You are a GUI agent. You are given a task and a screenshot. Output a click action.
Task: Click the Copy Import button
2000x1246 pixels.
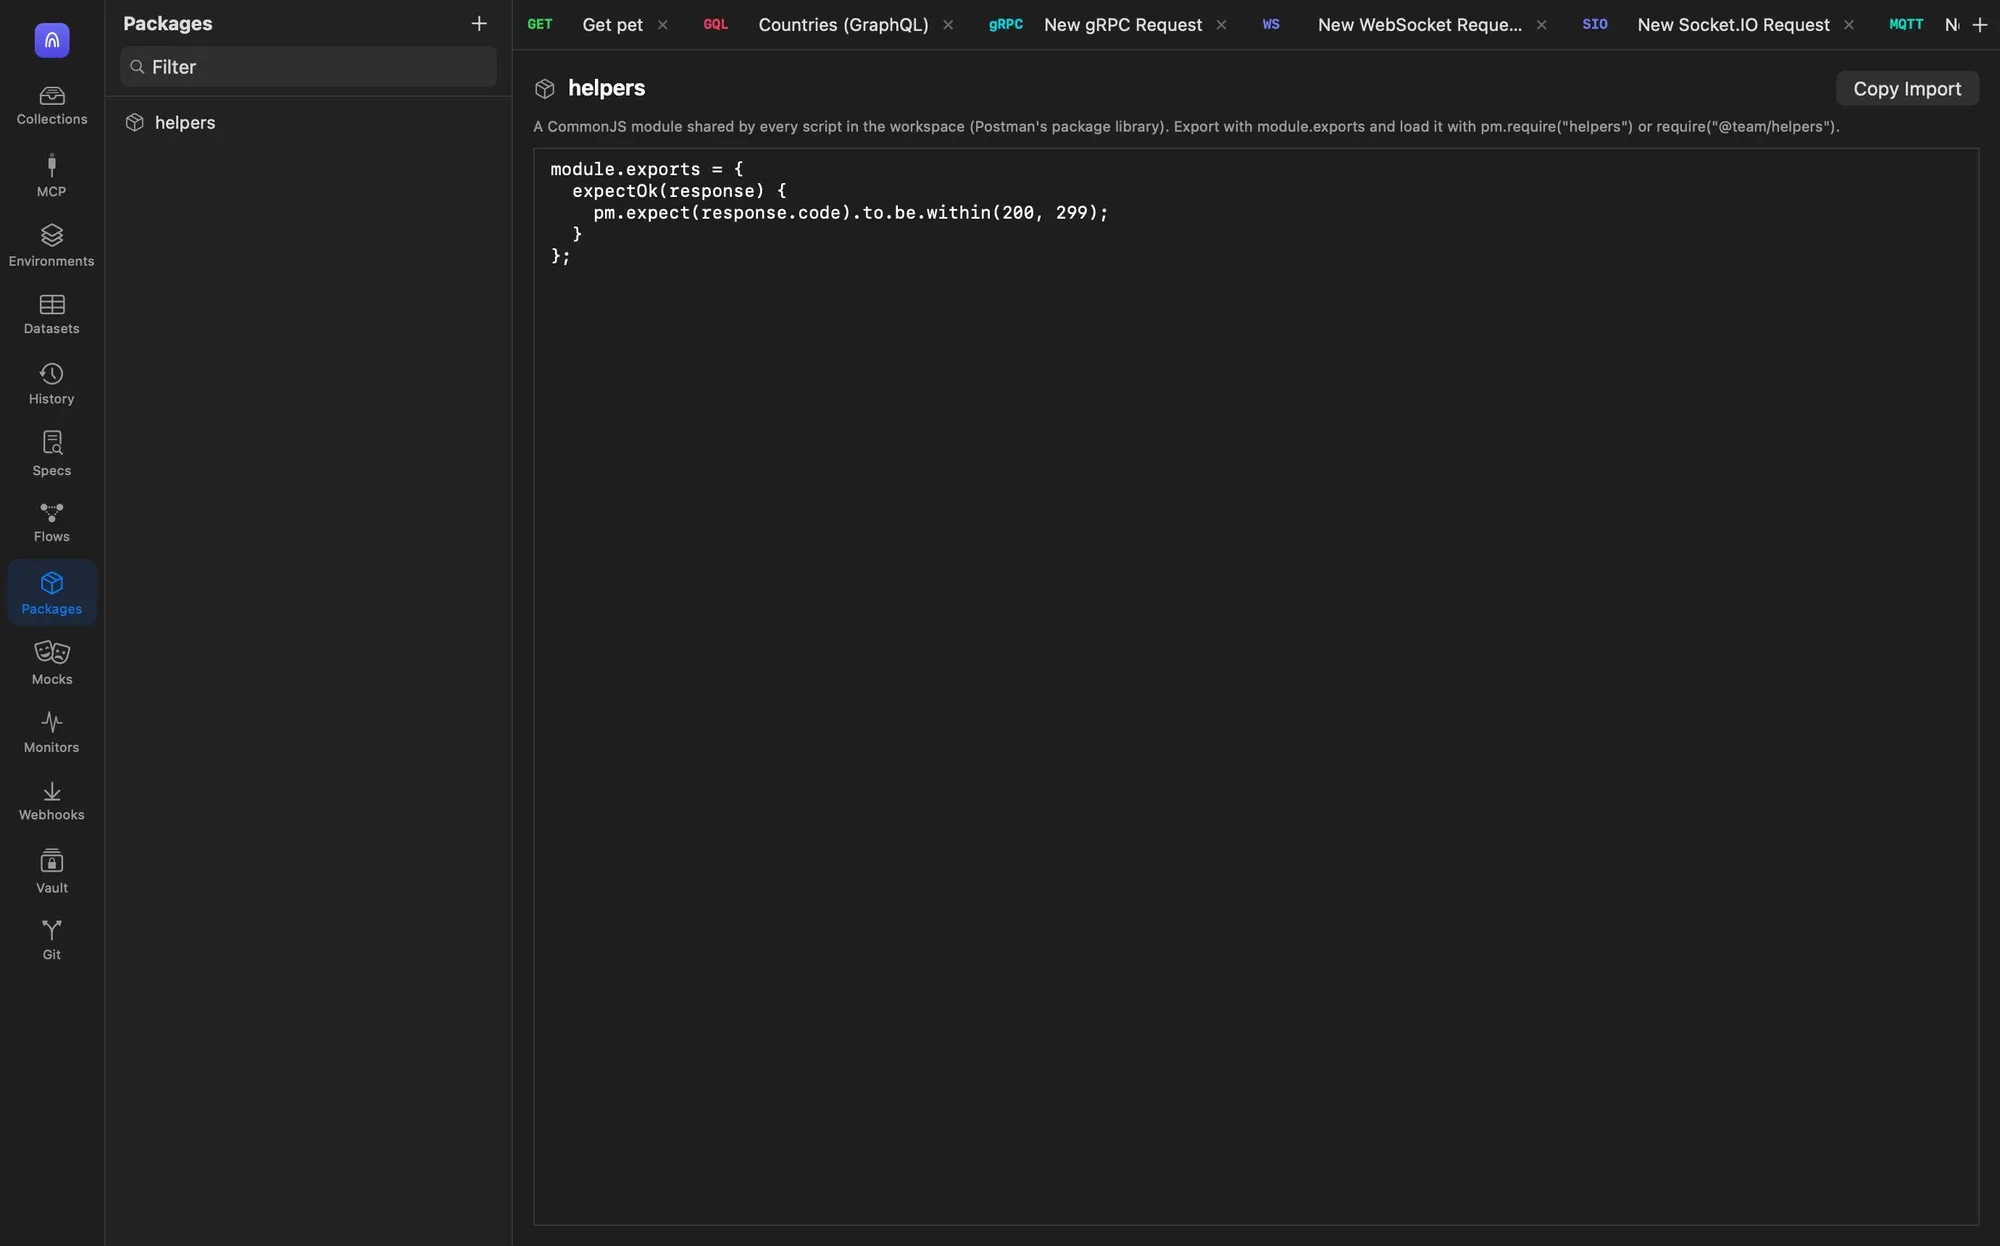click(x=1907, y=88)
